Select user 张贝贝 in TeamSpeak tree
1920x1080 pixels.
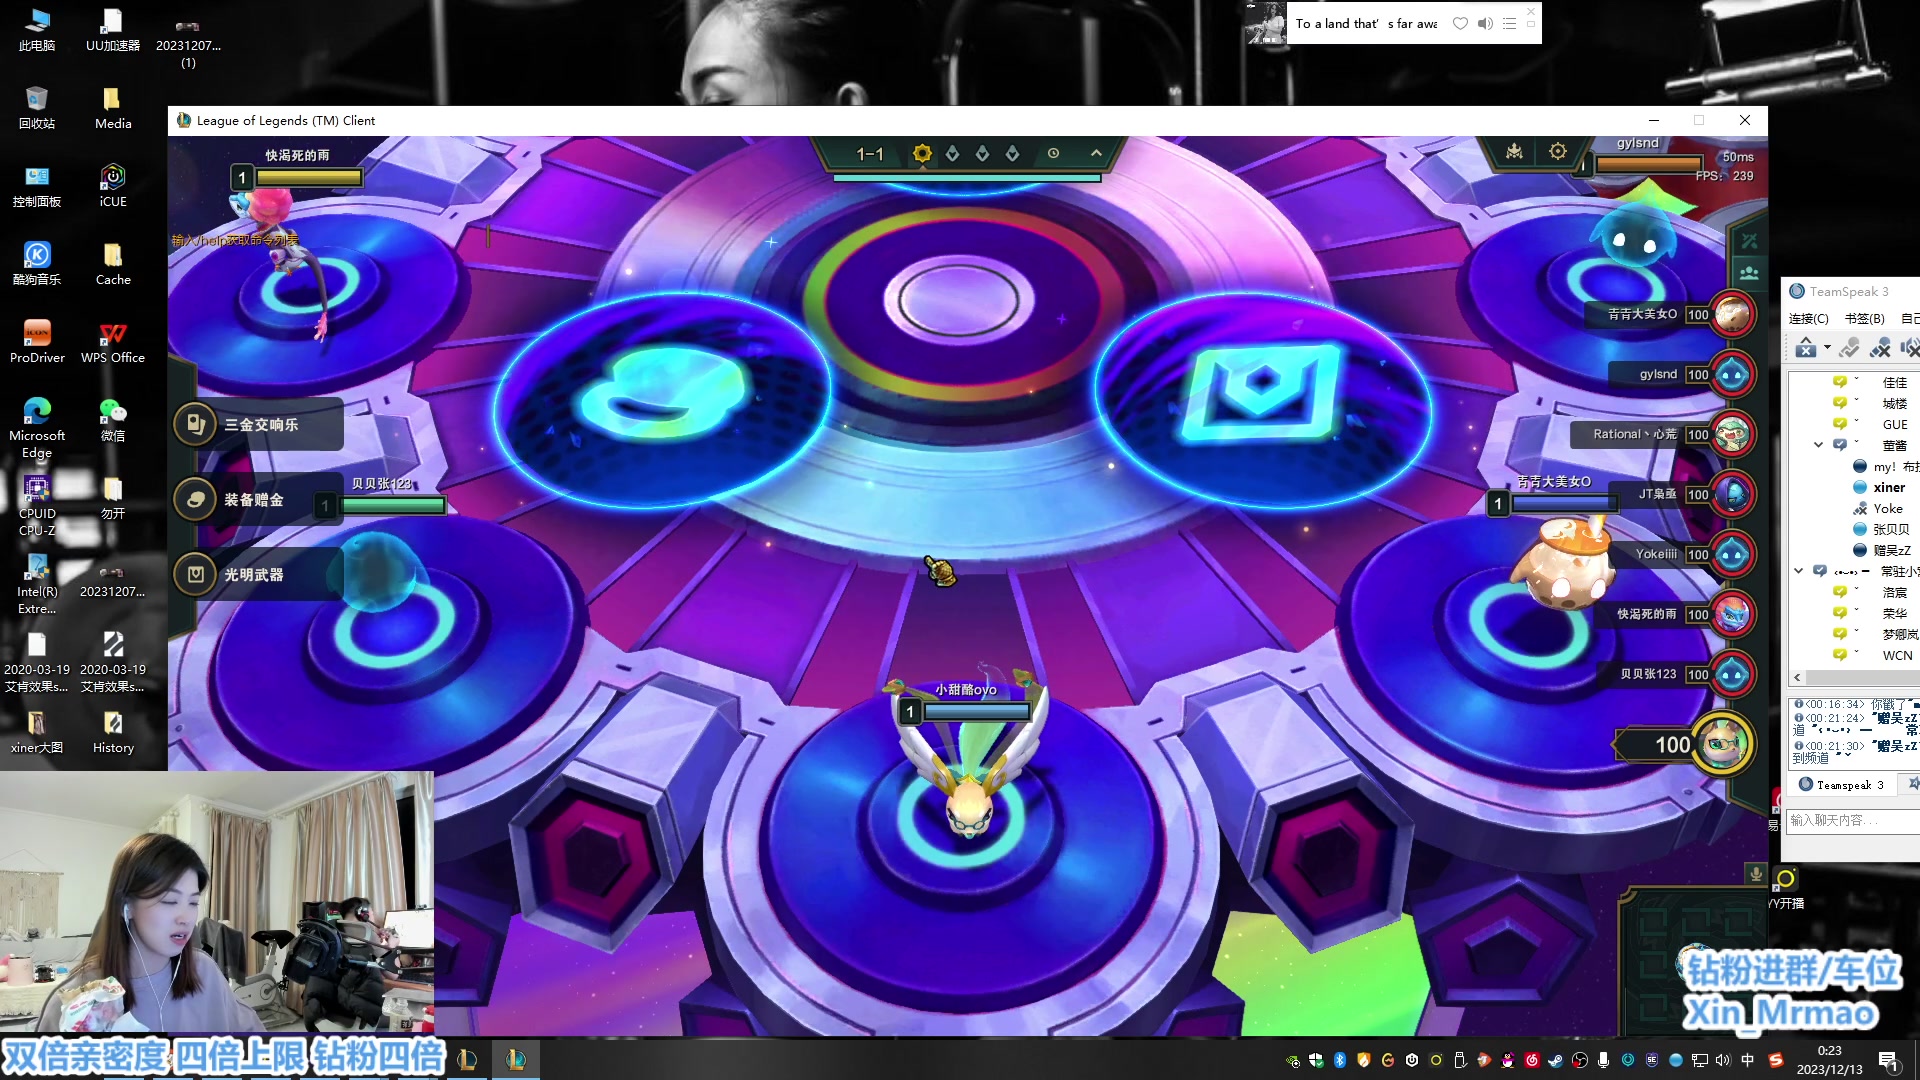pyautogui.click(x=1890, y=529)
